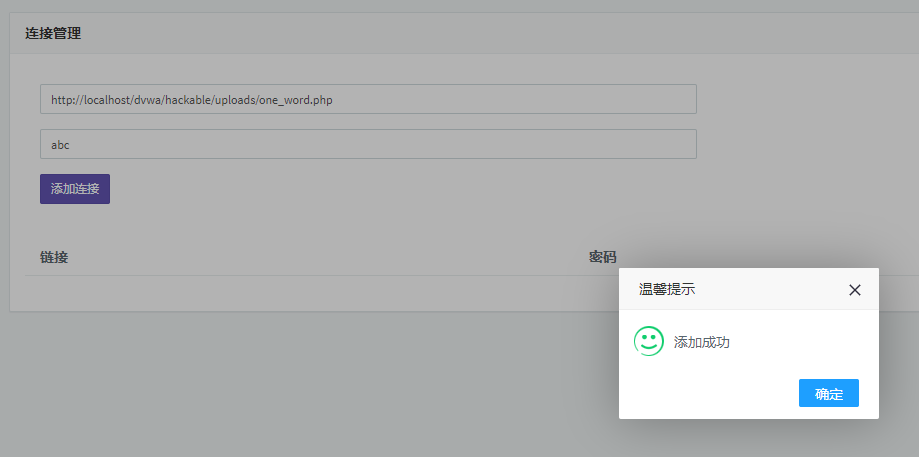Screen dimensions: 919x457
Task: Select the 密码 column header
Action: coord(603,257)
